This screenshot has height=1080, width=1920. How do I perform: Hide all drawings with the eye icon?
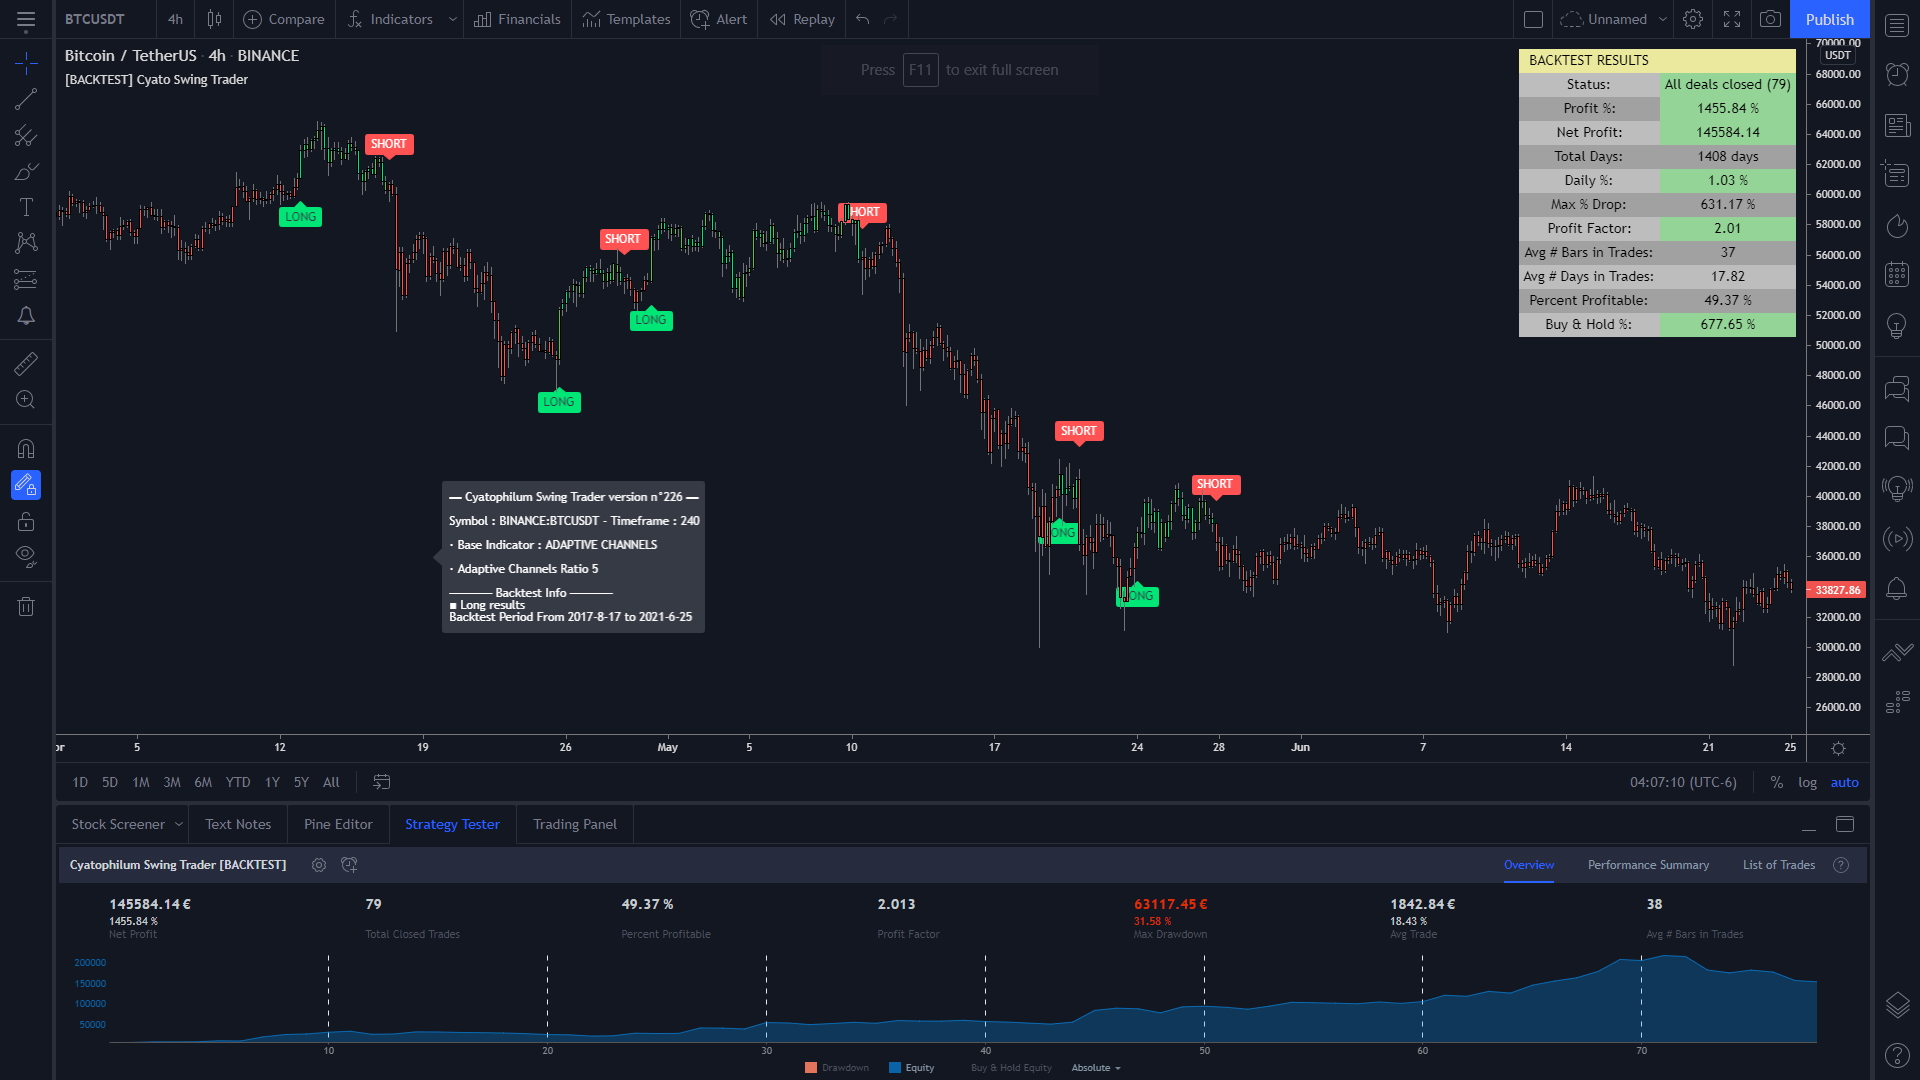[x=26, y=557]
